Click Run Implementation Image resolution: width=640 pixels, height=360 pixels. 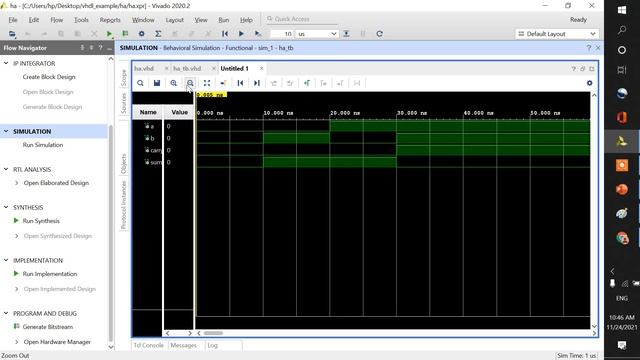(x=50, y=274)
